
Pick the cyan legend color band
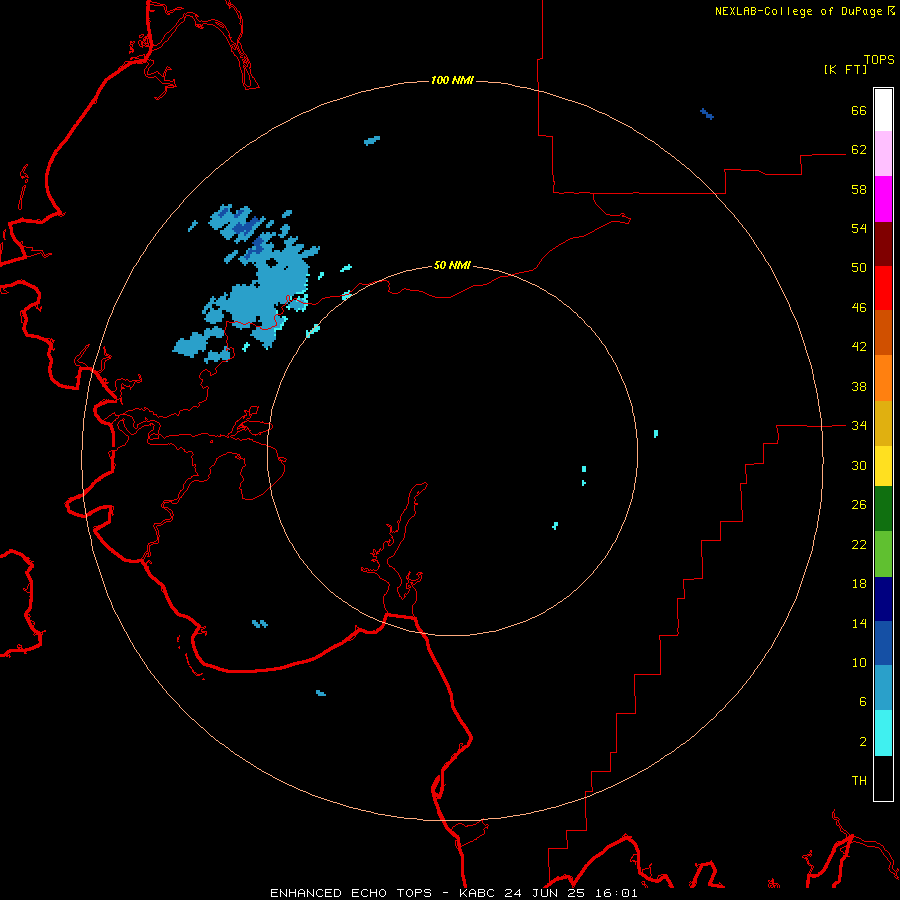coord(883,733)
